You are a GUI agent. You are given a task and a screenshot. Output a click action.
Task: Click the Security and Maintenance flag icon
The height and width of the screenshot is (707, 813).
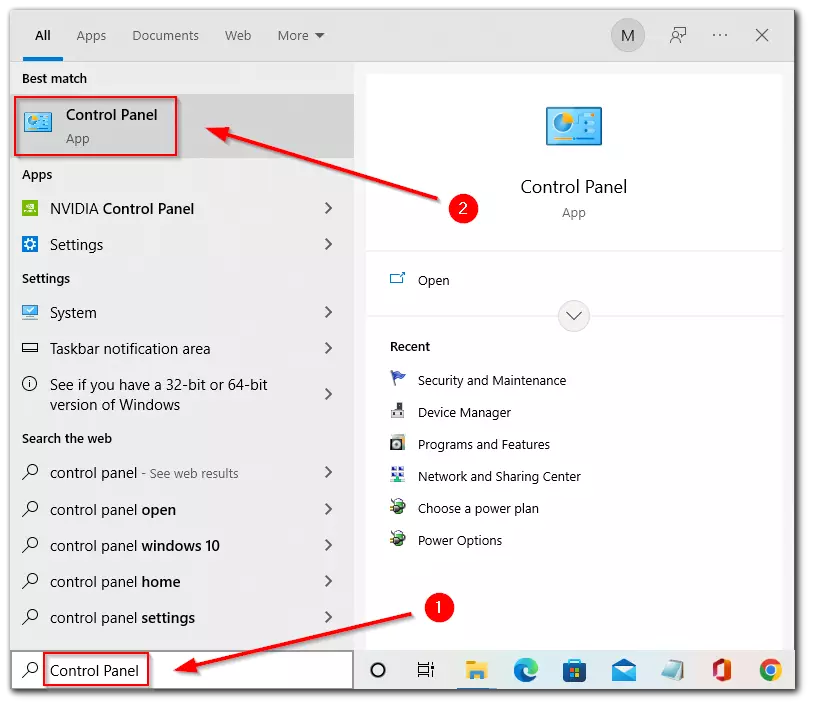398,378
